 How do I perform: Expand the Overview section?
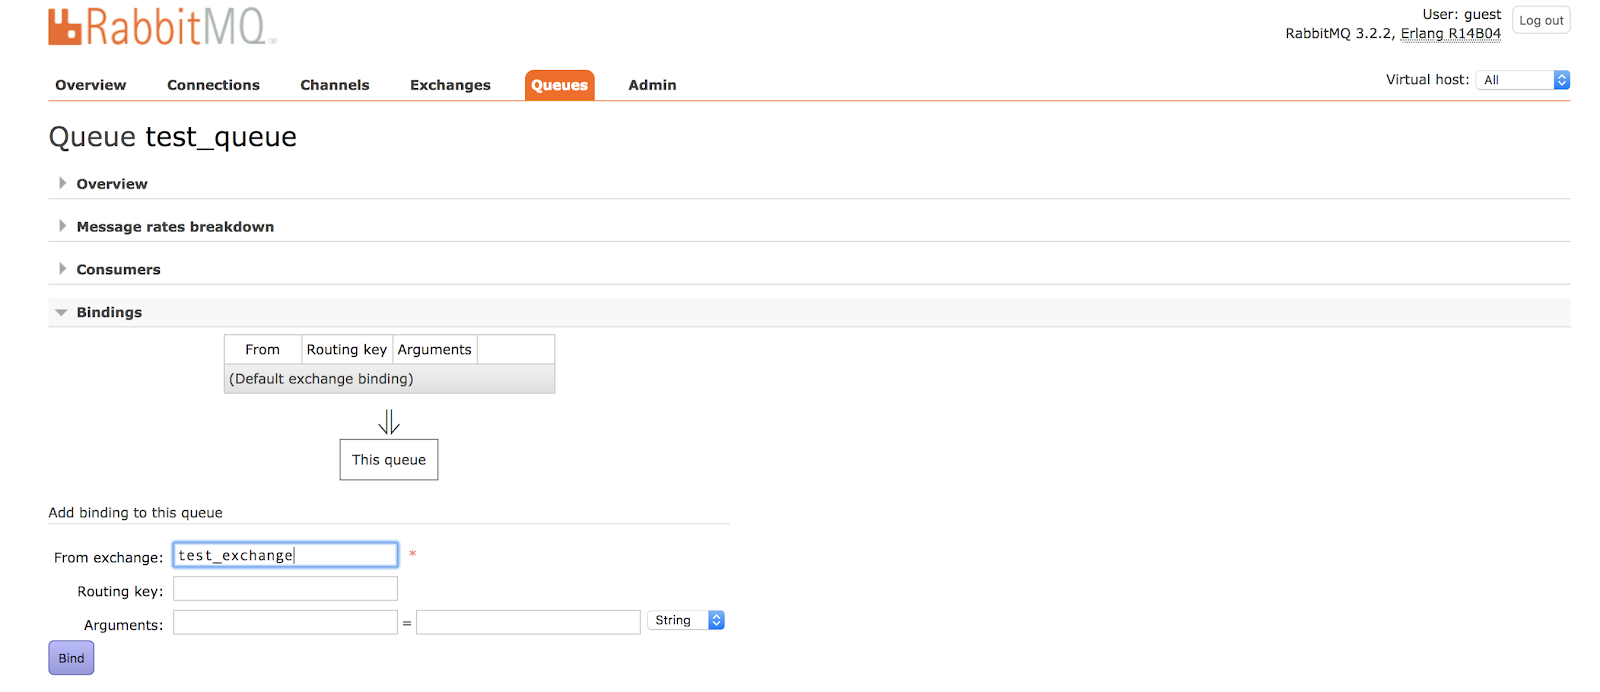click(x=111, y=184)
